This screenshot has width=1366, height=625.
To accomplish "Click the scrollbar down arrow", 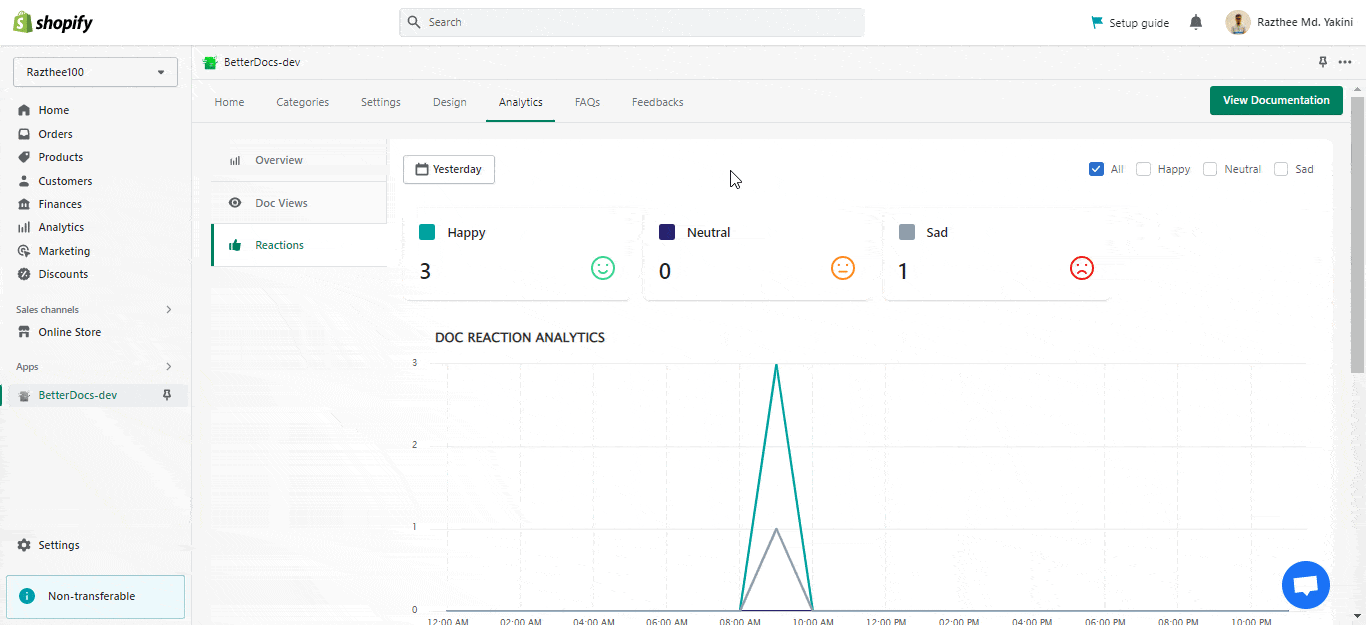I will tap(1358, 615).
